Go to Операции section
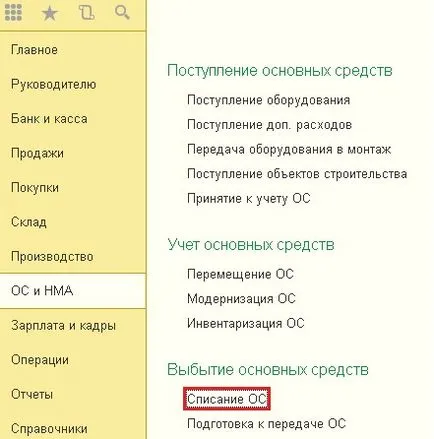 (x=40, y=360)
